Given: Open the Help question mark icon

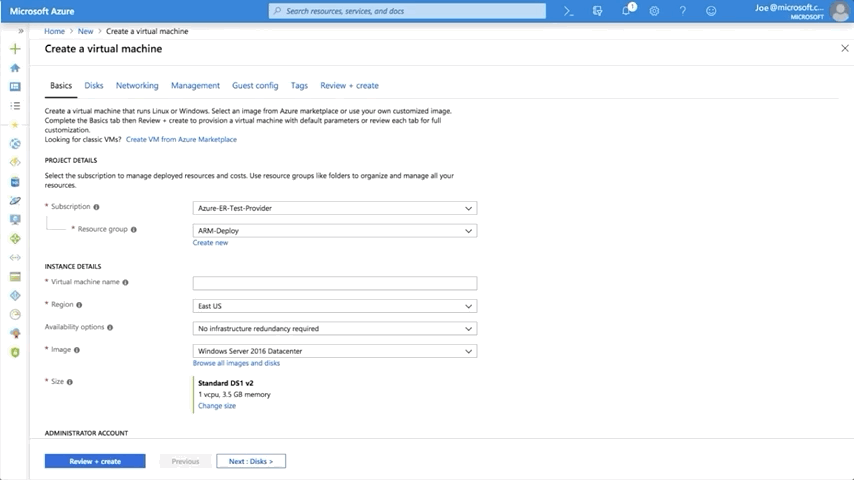Looking at the screenshot, I should 682,11.
